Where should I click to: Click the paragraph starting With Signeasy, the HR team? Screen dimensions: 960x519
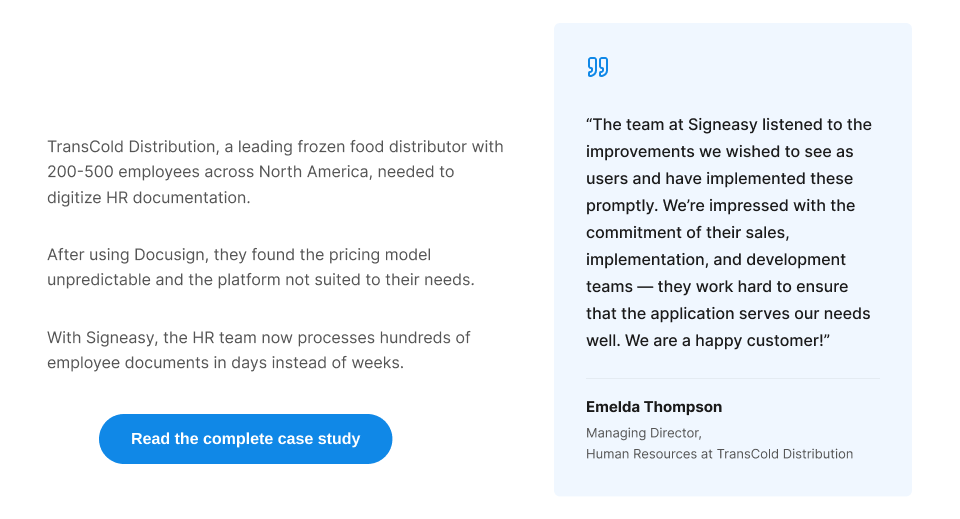(259, 350)
